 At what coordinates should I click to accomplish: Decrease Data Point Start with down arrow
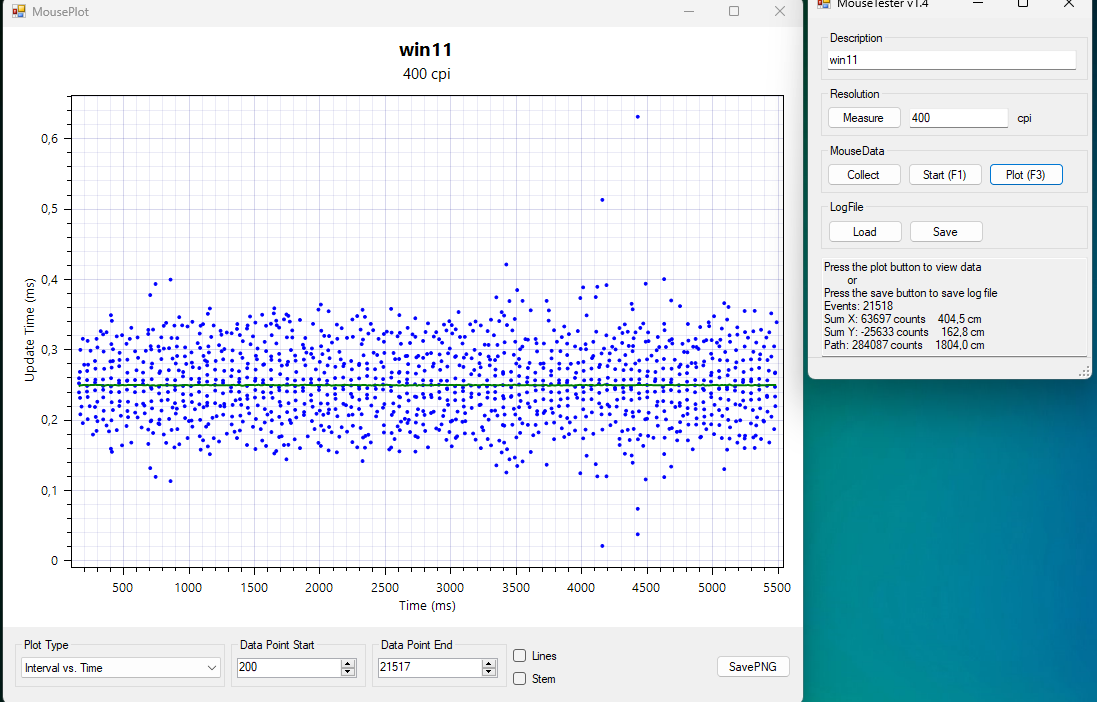348,672
